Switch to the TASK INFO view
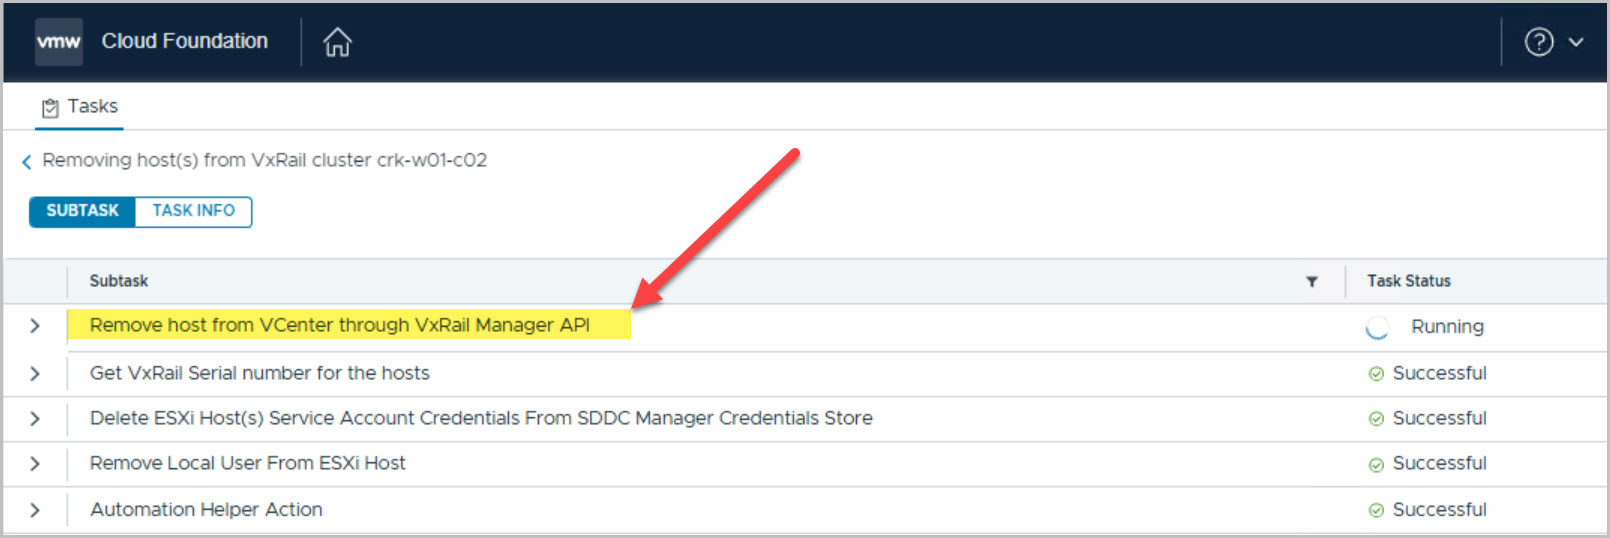This screenshot has width=1610, height=538. tap(193, 211)
